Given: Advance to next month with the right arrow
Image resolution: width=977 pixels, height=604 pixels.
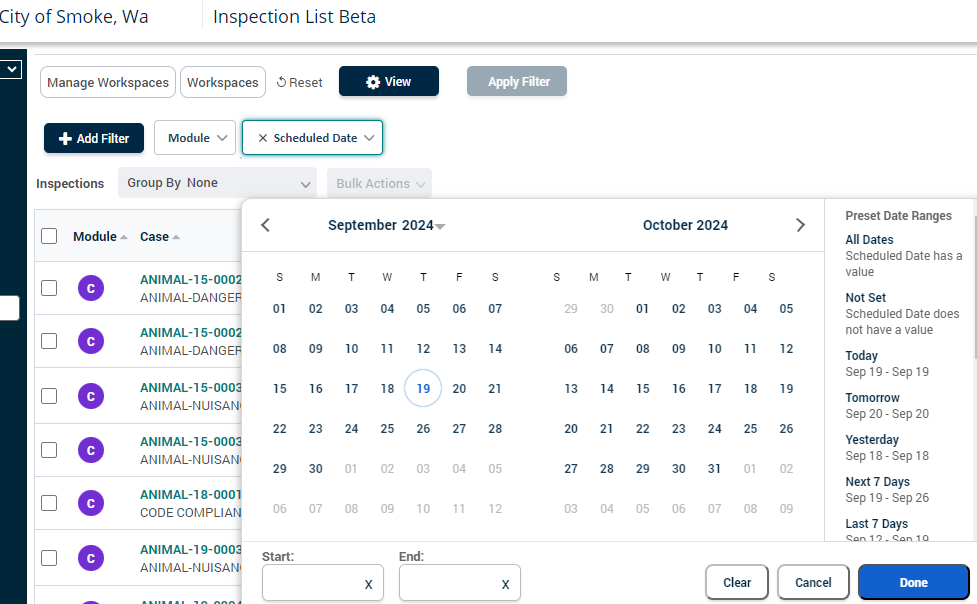Looking at the screenshot, I should (x=800, y=225).
